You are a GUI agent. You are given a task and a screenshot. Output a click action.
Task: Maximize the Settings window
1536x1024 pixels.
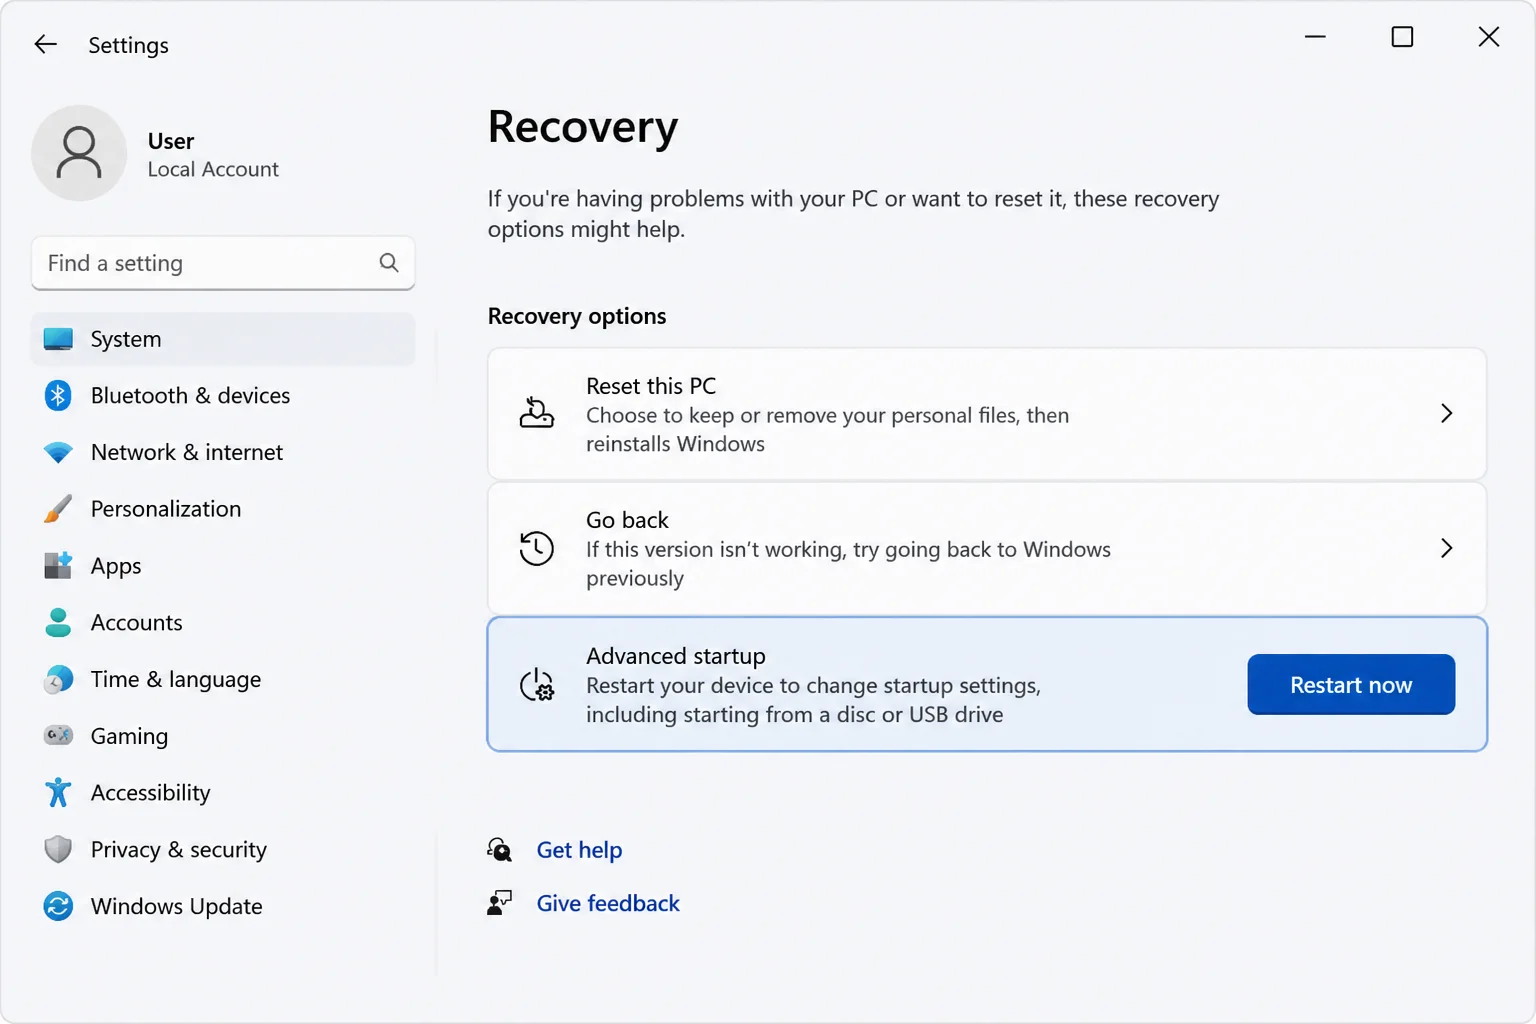tap(1402, 37)
